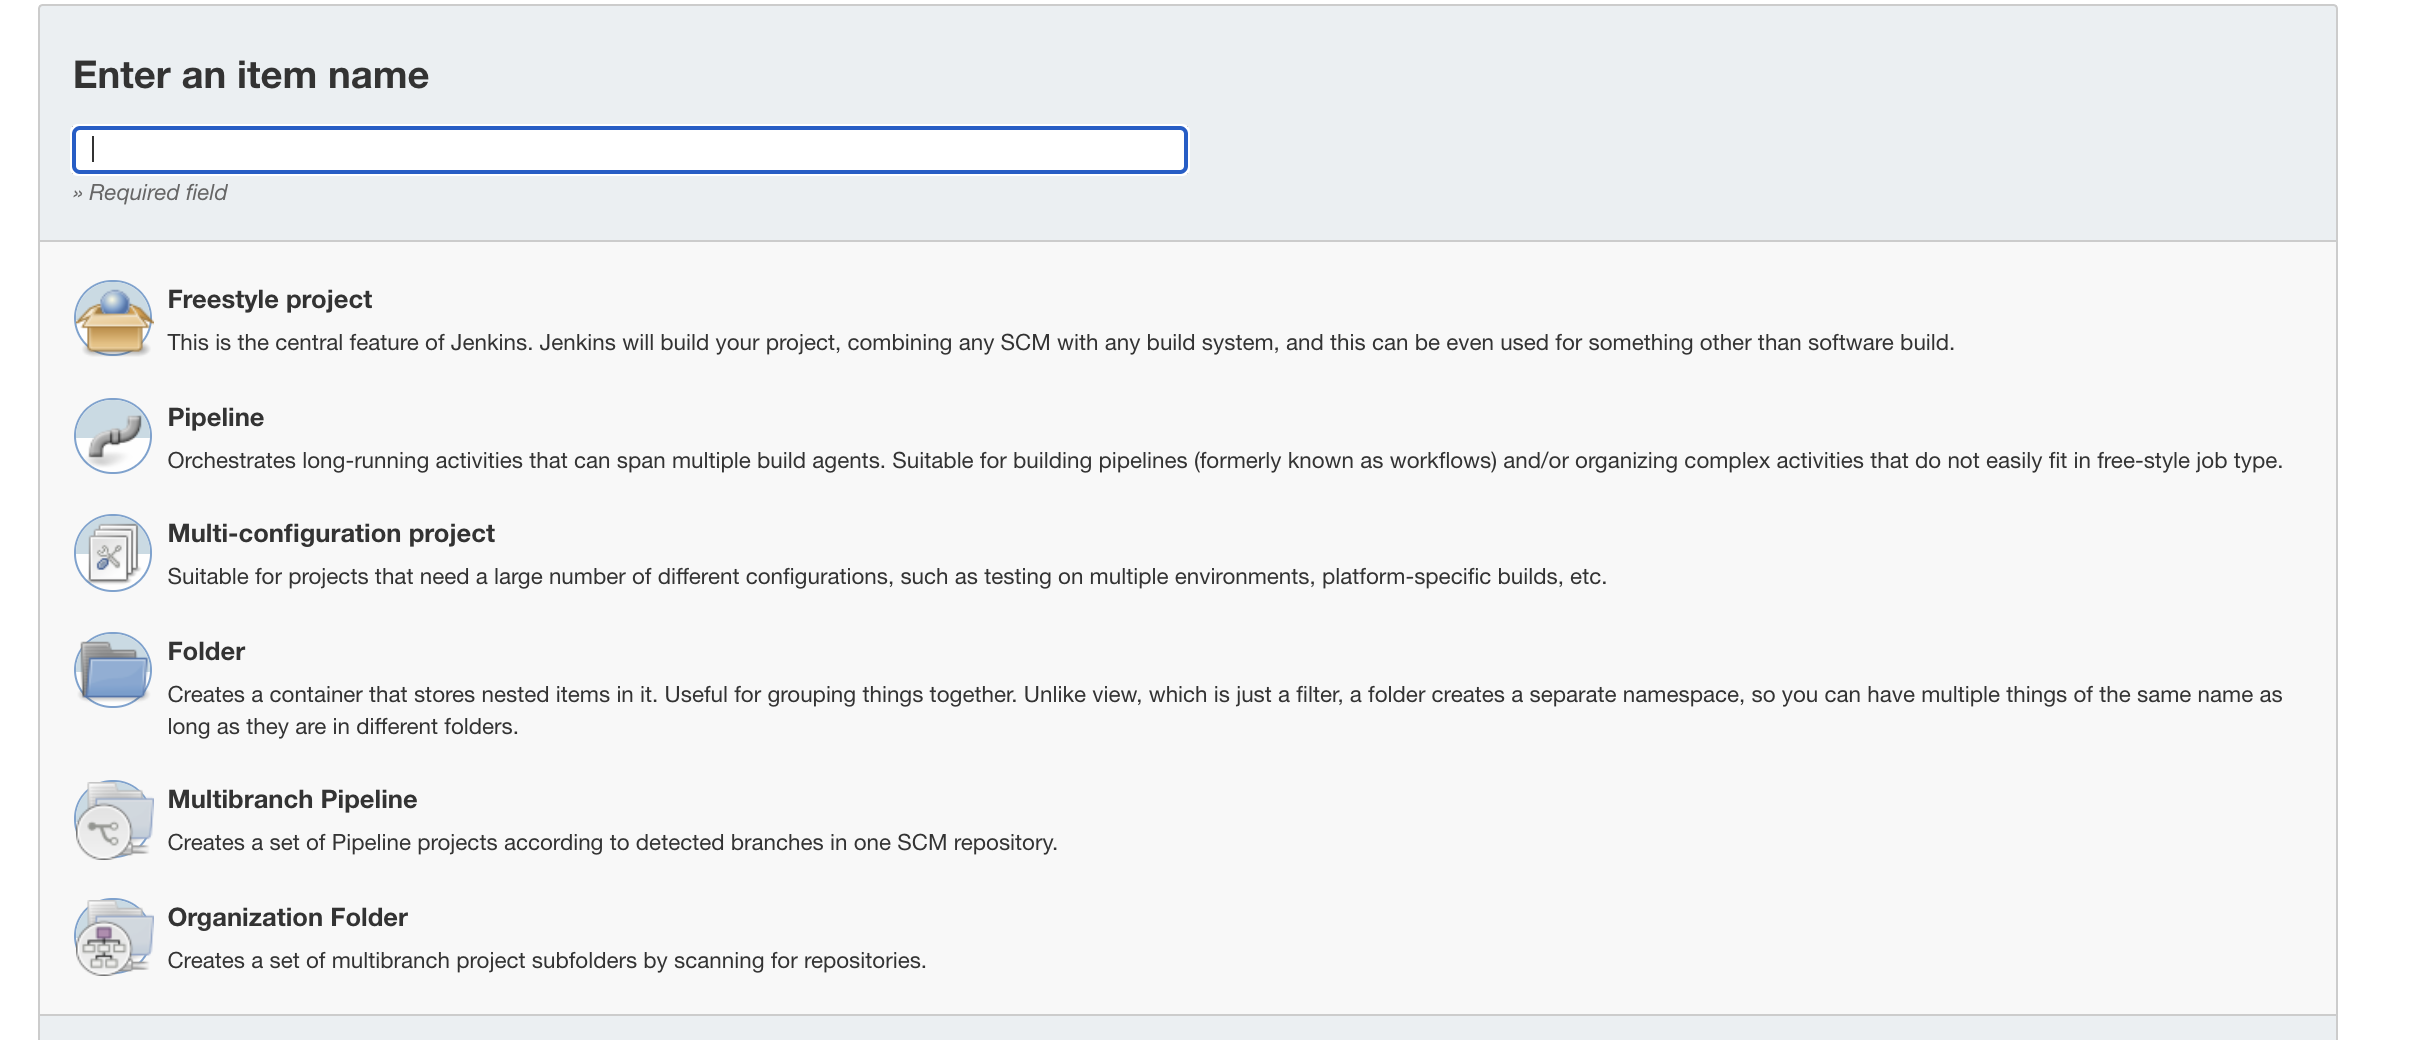Click the Pipeline description about build agents
This screenshot has width=2428, height=1040.
pos(1224,461)
